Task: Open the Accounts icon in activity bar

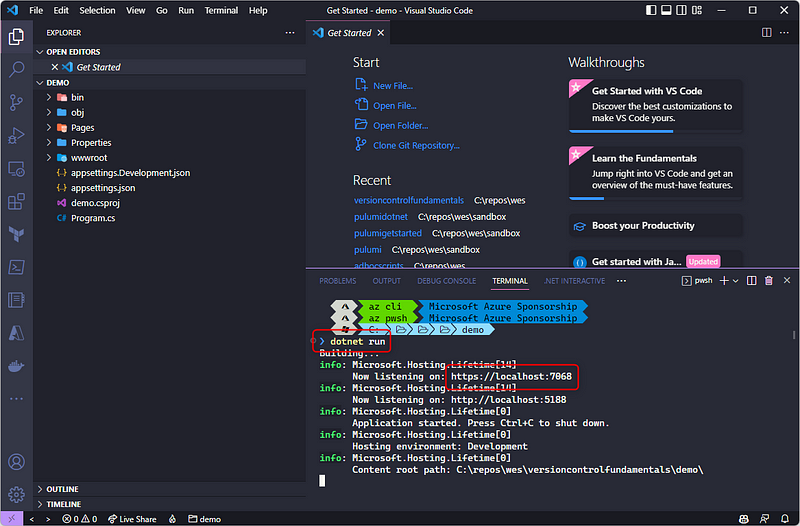Action: pyautogui.click(x=16, y=462)
